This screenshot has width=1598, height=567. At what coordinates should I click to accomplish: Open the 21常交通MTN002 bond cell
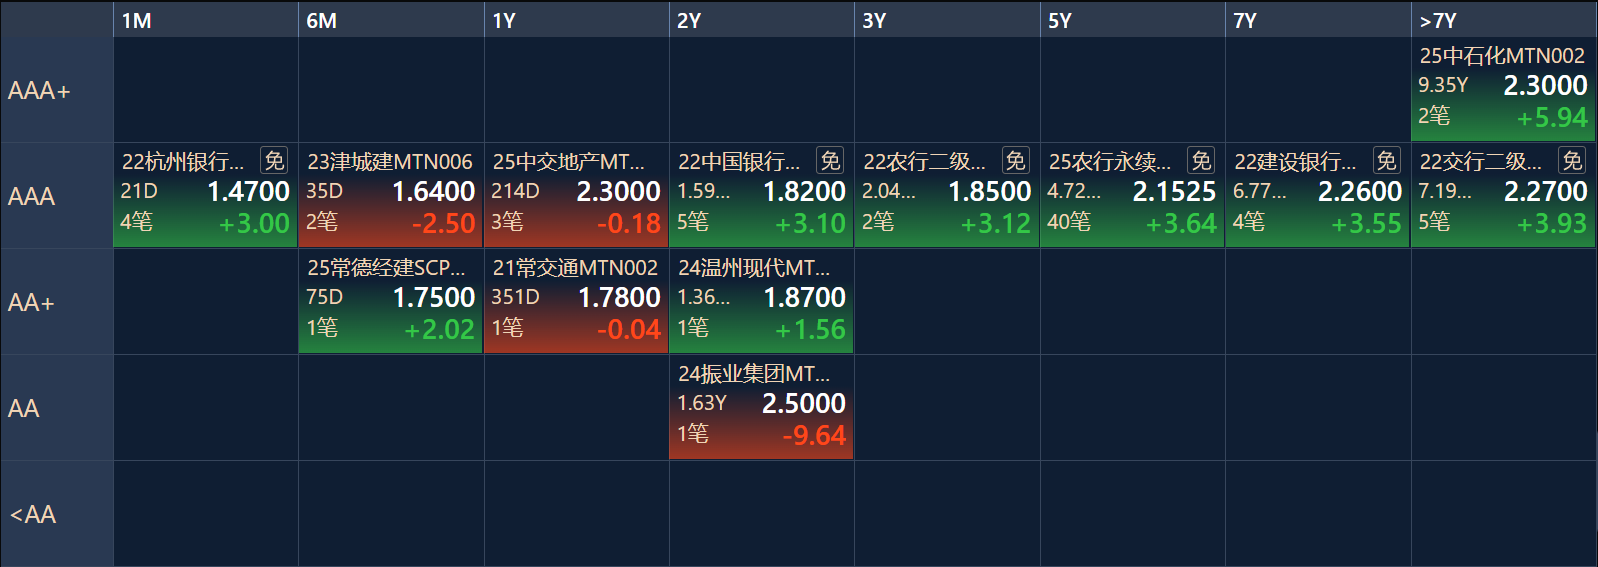click(x=576, y=302)
